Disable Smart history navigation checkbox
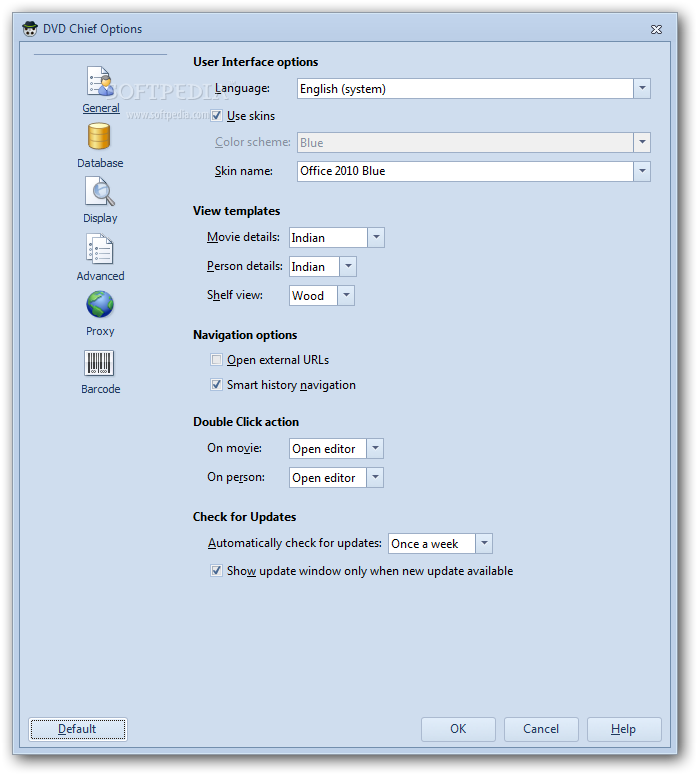The image size is (698, 775). (x=216, y=385)
